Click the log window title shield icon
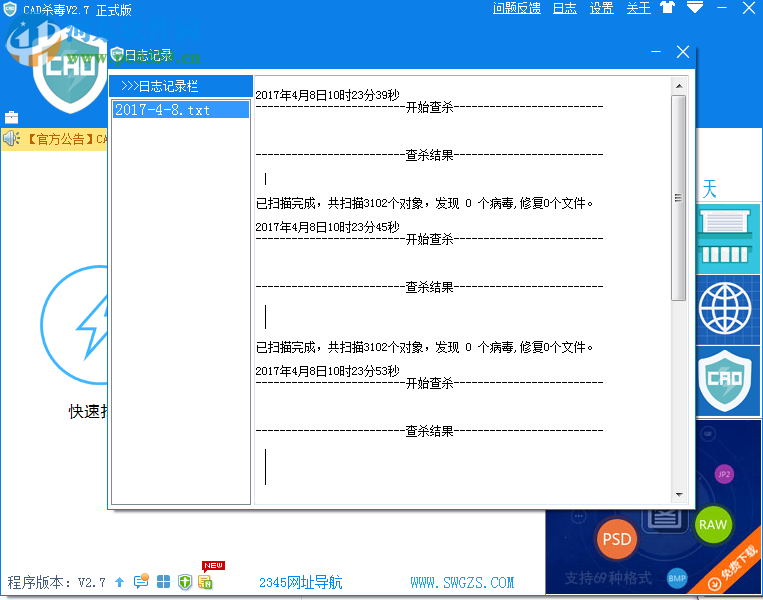 click(x=117, y=55)
